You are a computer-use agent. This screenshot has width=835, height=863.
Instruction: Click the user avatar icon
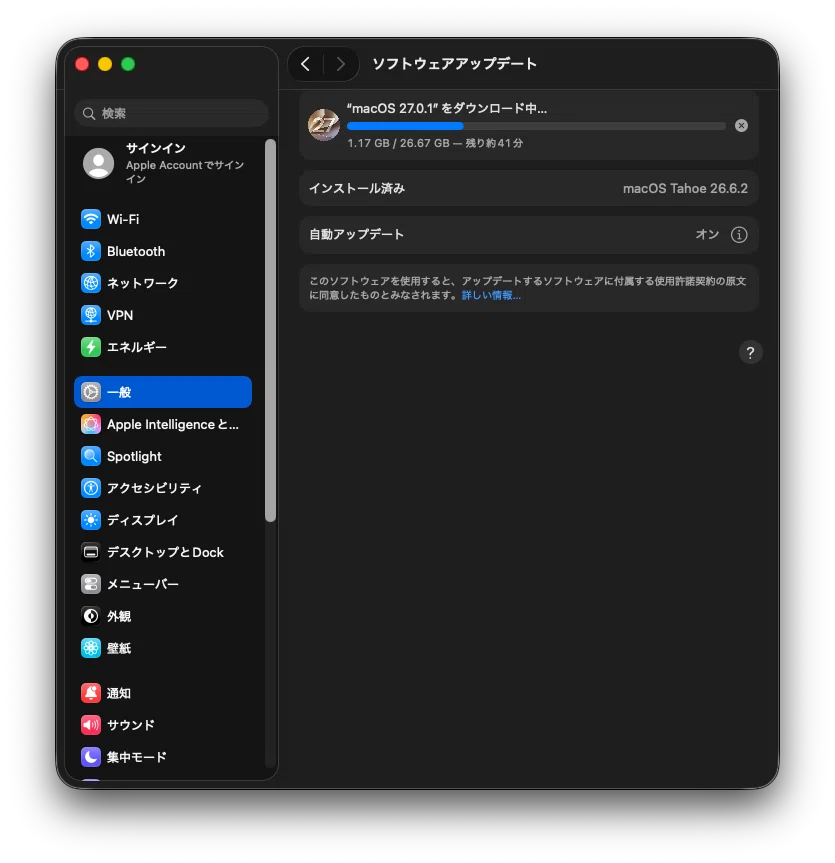99,163
